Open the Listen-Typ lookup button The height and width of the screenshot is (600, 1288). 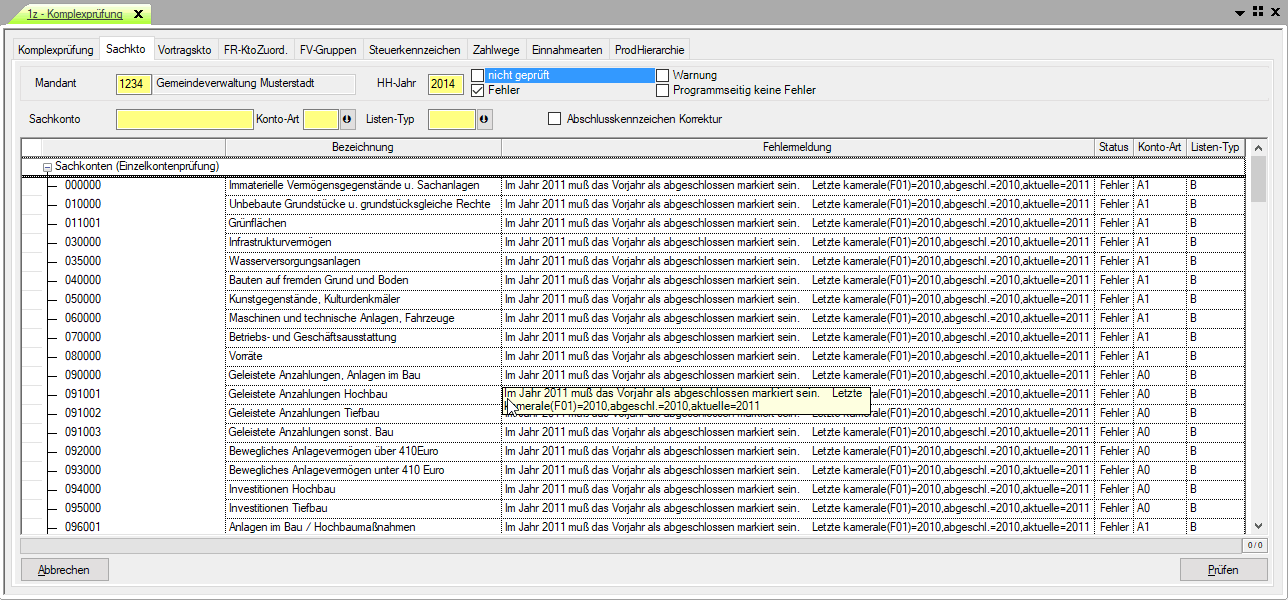[484, 120]
